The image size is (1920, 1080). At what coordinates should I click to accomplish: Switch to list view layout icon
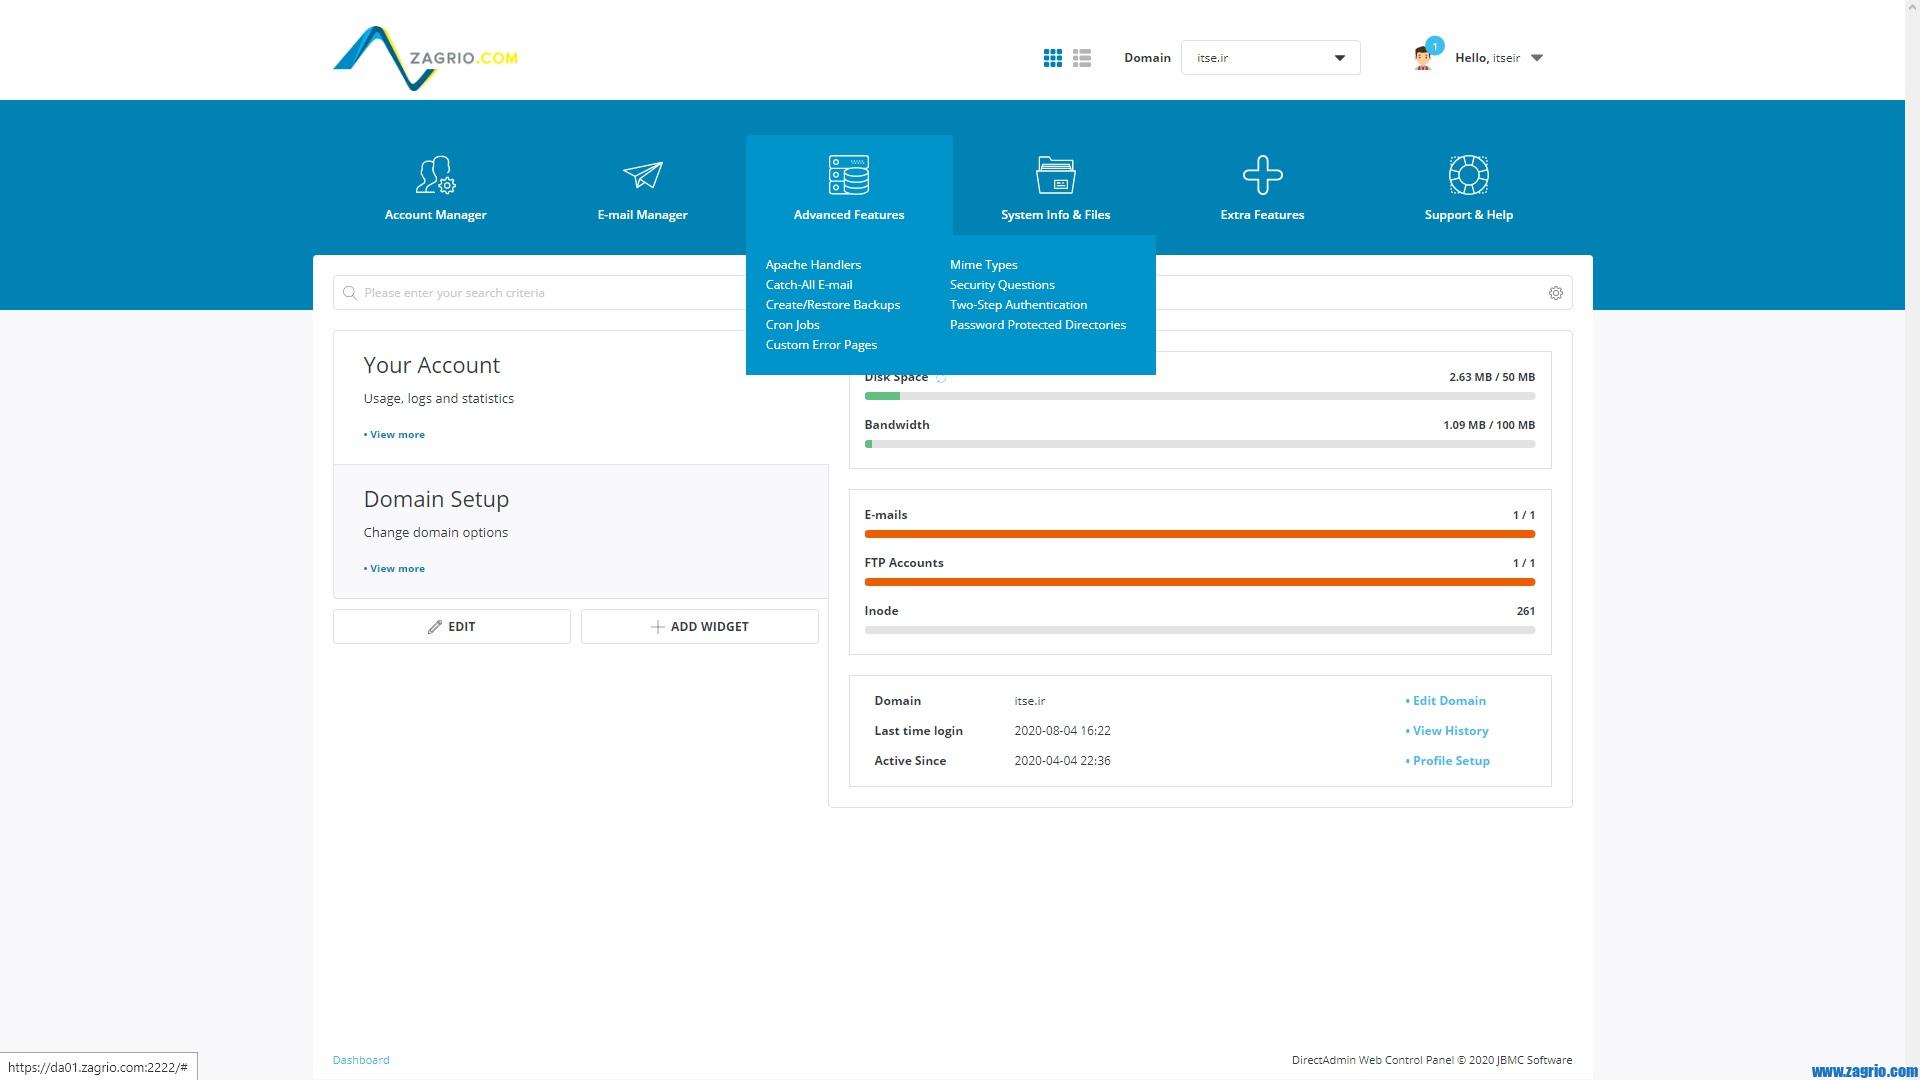1082,58
